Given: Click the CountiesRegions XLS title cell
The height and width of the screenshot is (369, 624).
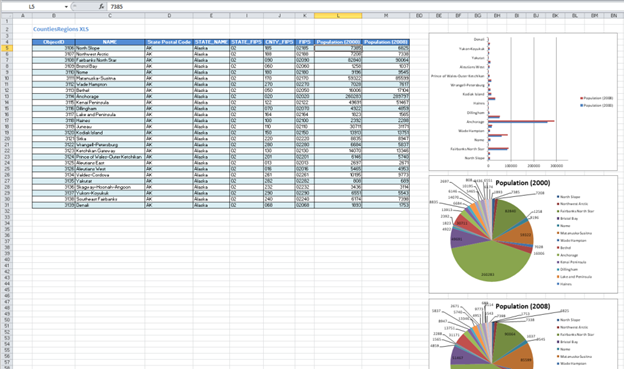Looking at the screenshot, I should (61, 29).
